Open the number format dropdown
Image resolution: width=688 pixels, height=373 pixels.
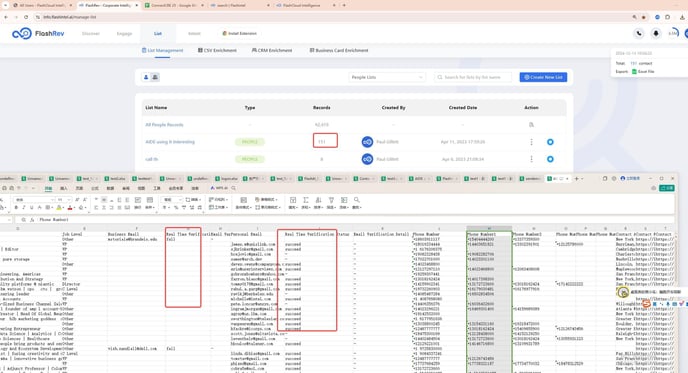click(171, 200)
